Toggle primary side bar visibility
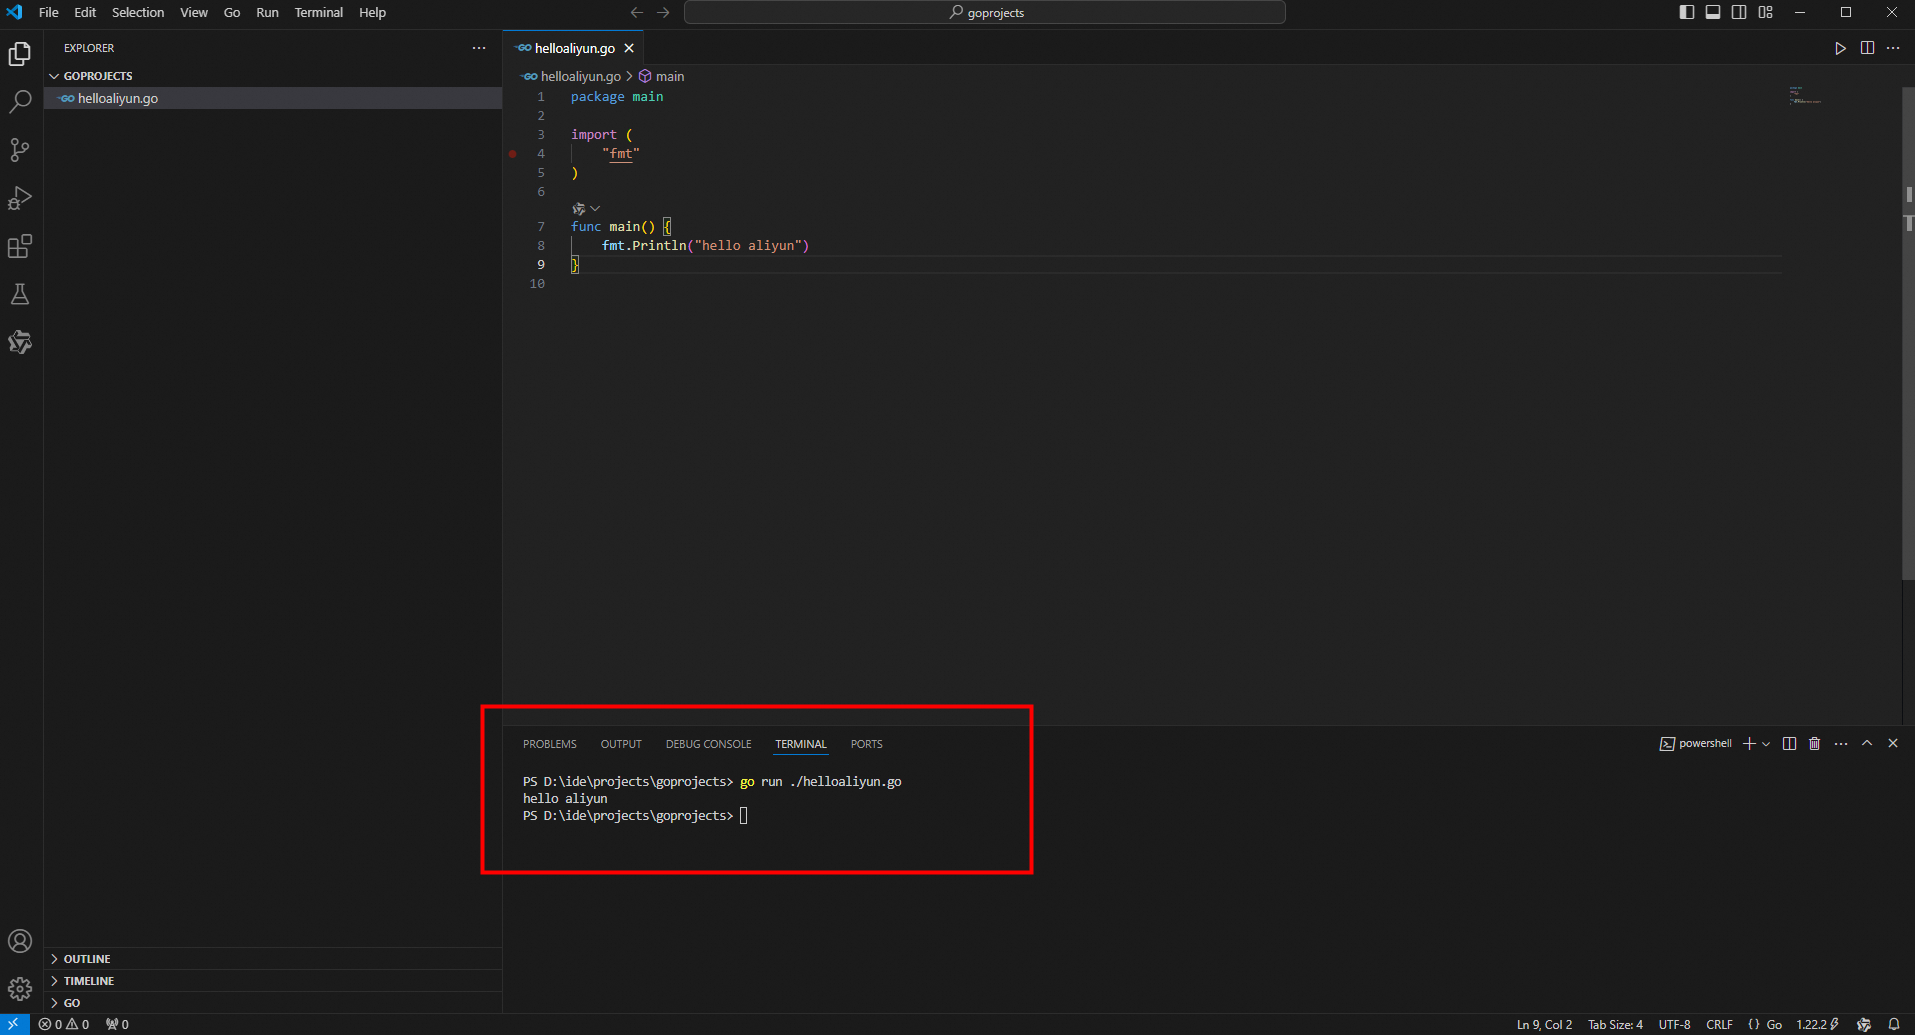 pyautogui.click(x=1687, y=12)
